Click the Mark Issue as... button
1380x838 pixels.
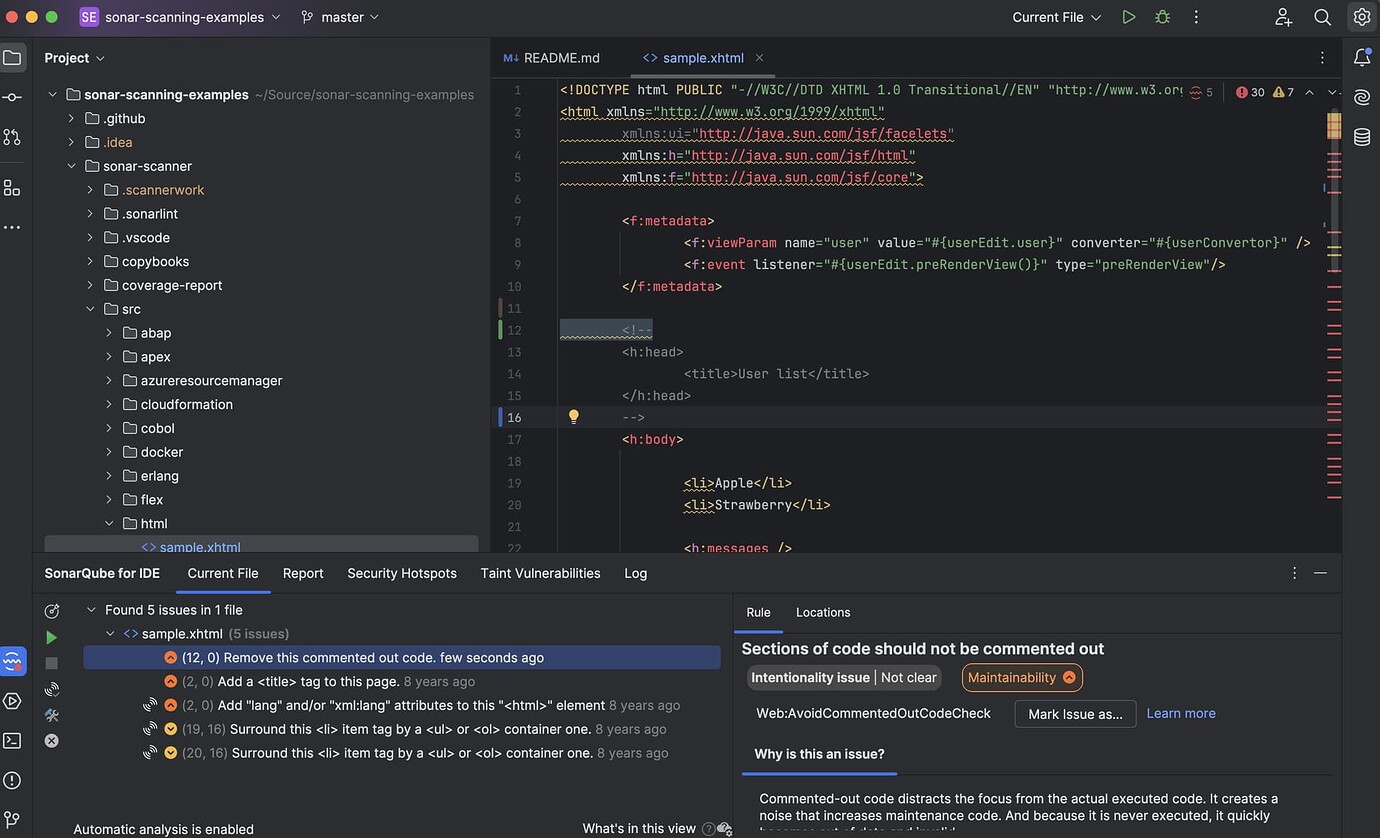click(1075, 713)
